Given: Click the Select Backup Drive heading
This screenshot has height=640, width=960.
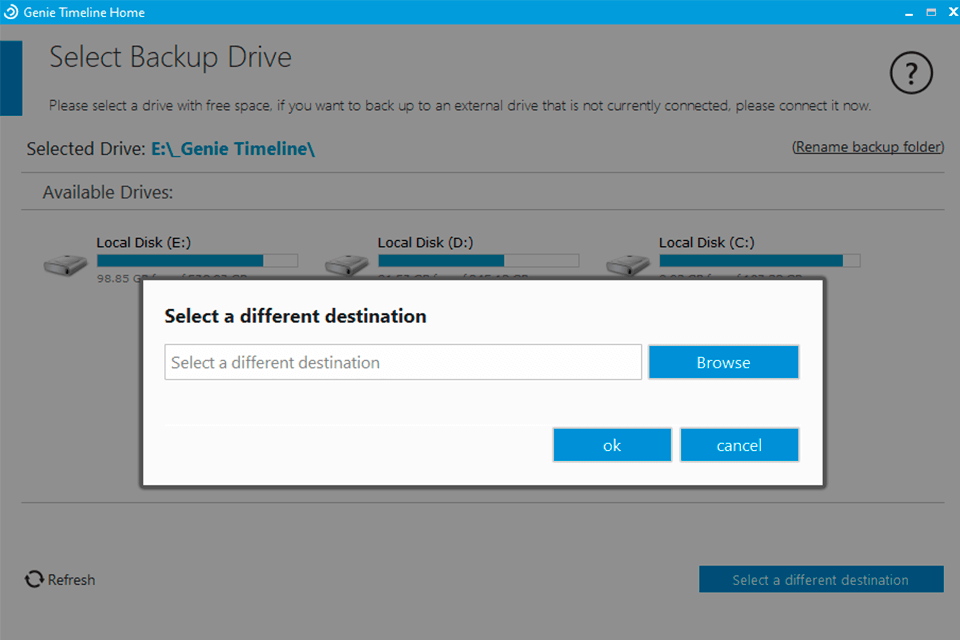Looking at the screenshot, I should tap(170, 58).
